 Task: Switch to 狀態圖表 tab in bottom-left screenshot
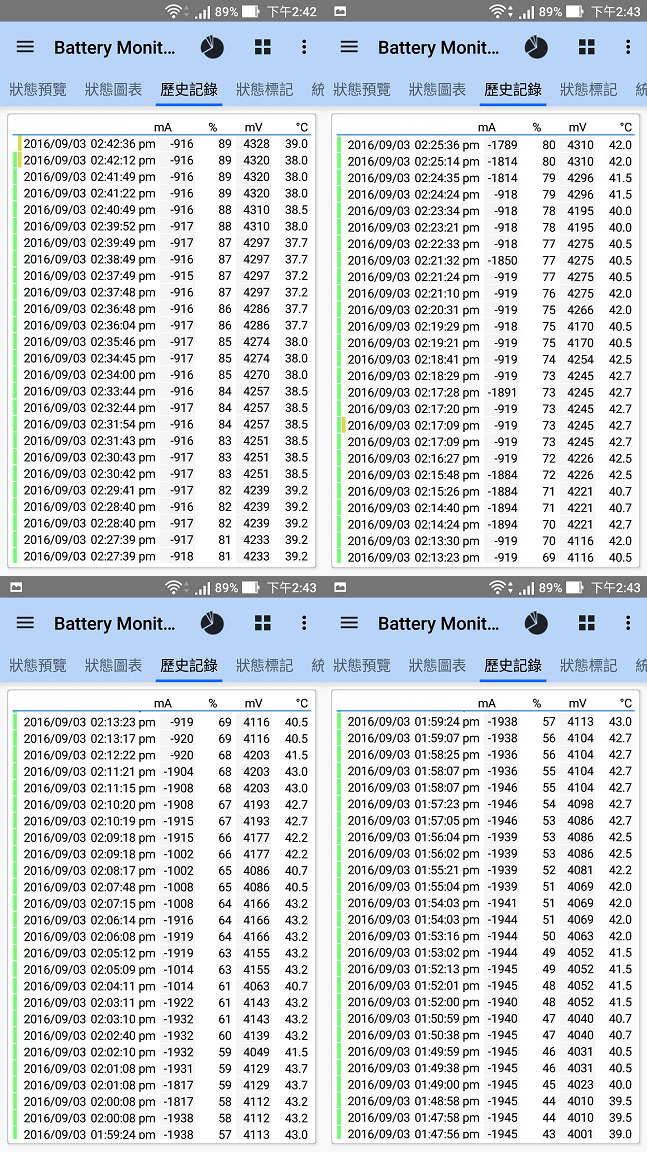tap(113, 666)
